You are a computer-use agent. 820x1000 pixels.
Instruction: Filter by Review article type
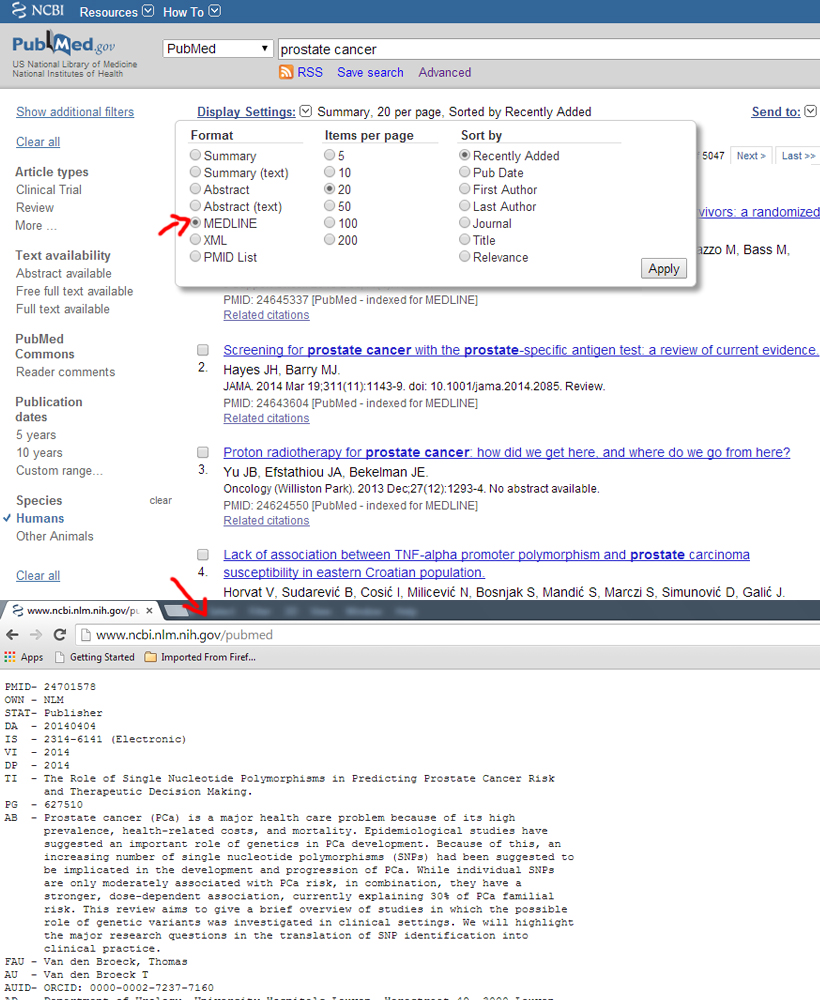click(x=35, y=208)
